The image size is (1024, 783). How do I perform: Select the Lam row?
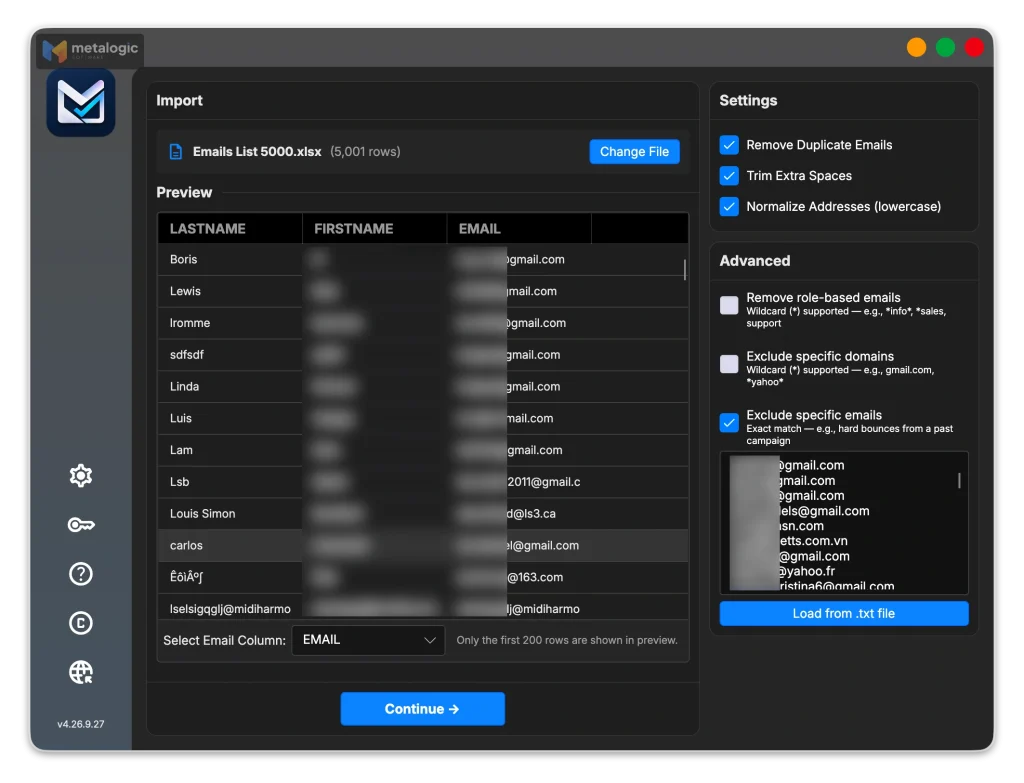click(x=423, y=450)
